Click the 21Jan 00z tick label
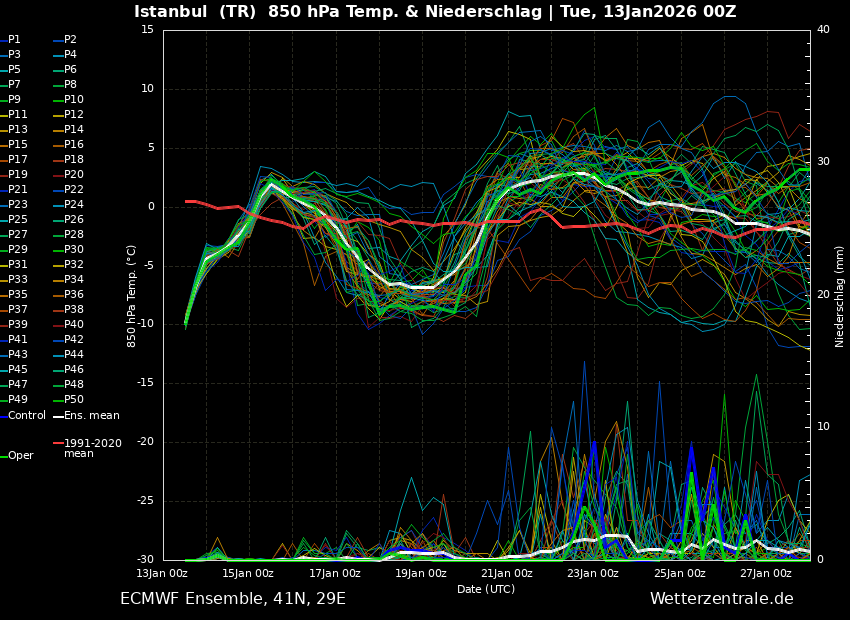The image size is (850, 620). coord(507,573)
